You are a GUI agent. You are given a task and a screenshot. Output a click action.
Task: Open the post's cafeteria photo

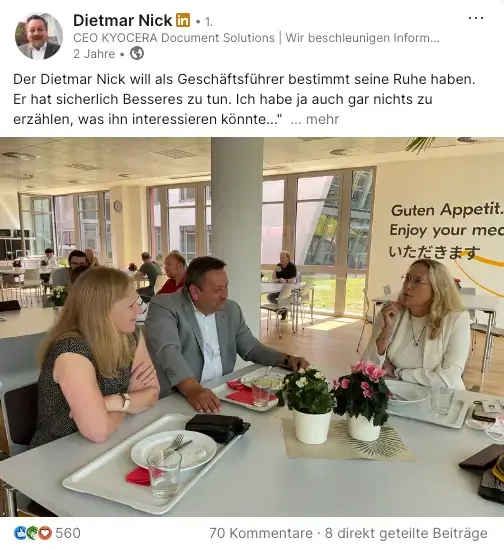click(252, 326)
